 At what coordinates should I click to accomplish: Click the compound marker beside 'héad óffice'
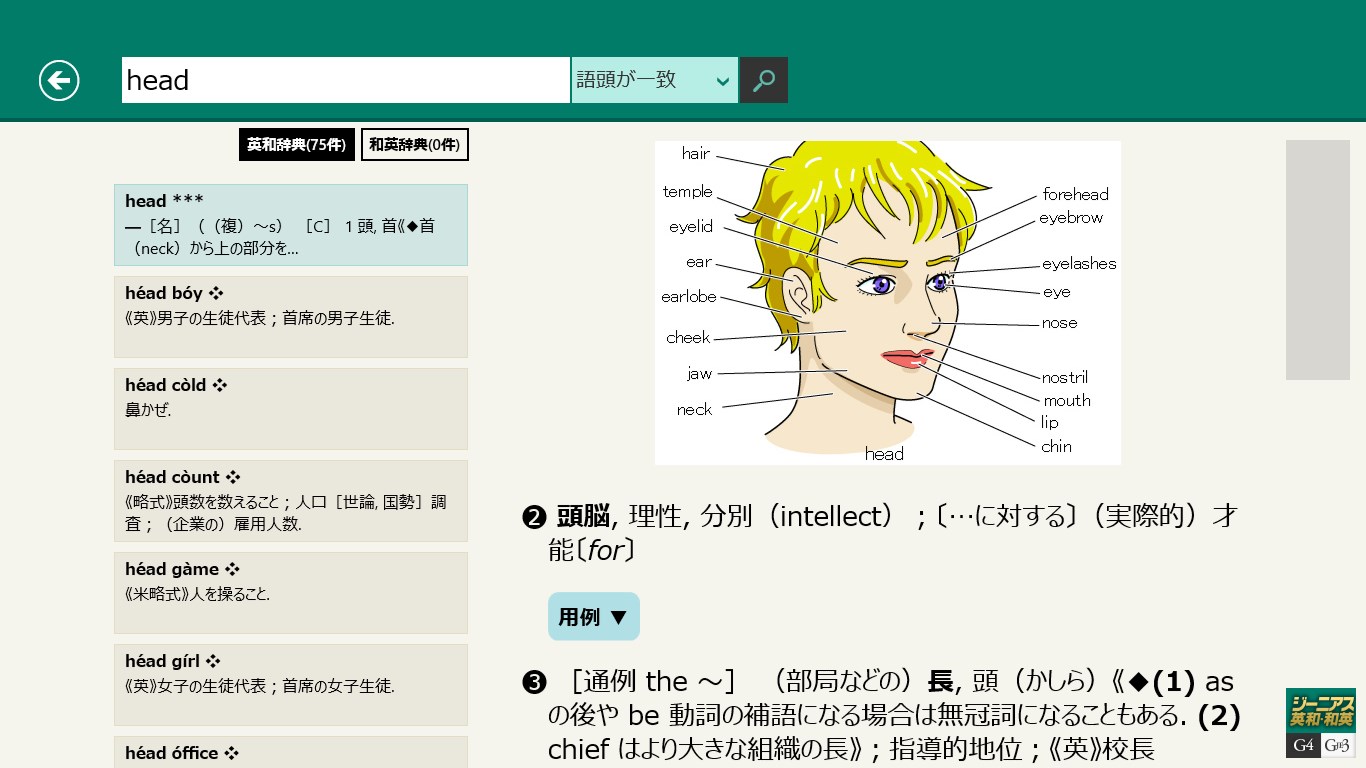click(231, 754)
